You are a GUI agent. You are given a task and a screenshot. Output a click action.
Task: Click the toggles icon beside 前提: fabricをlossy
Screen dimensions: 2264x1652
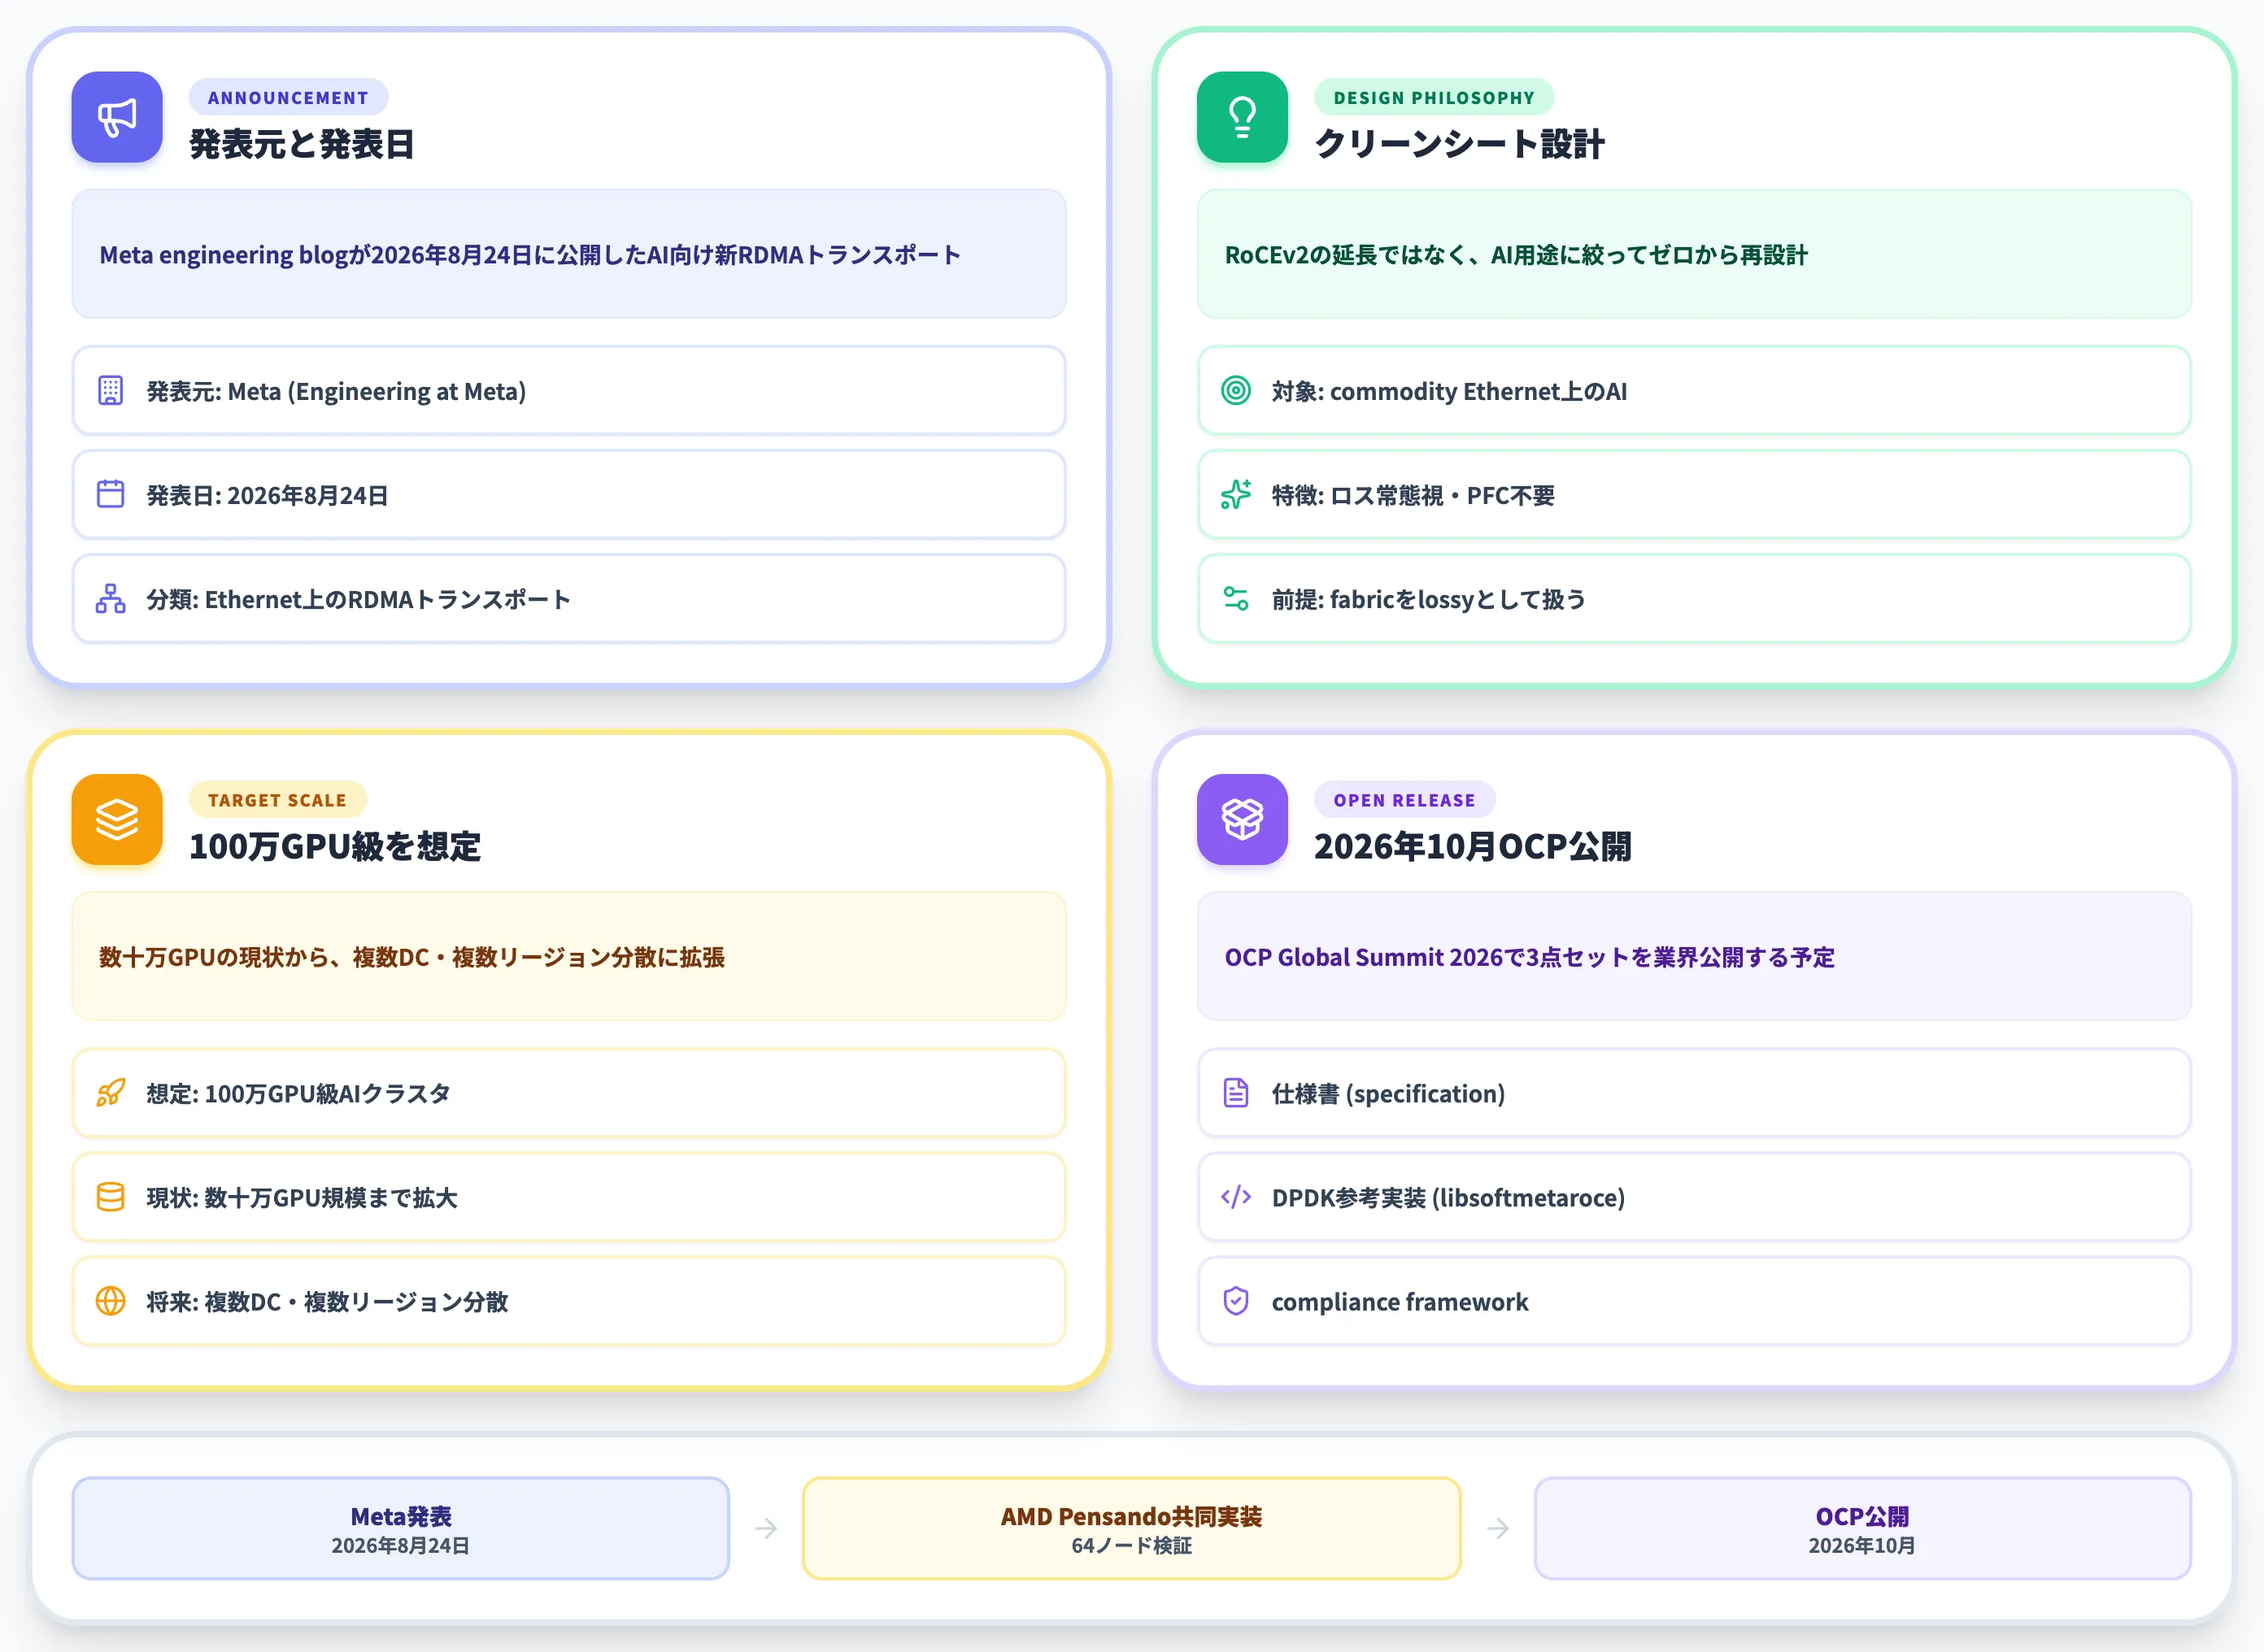tap(1236, 599)
